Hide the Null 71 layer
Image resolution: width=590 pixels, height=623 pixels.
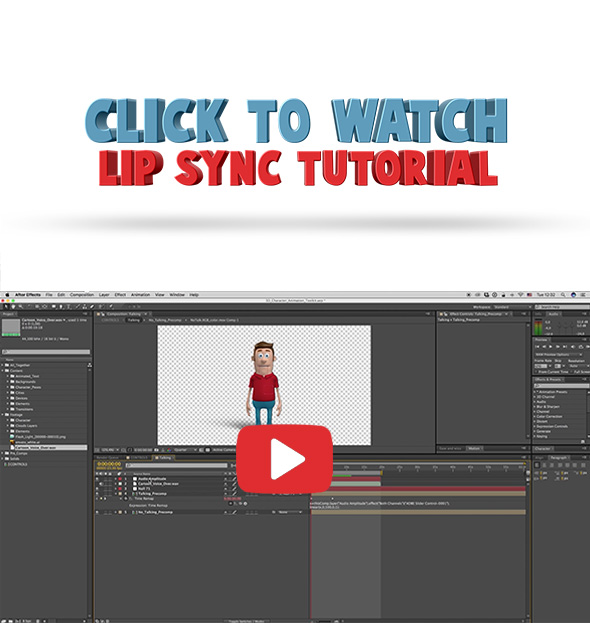point(97,489)
